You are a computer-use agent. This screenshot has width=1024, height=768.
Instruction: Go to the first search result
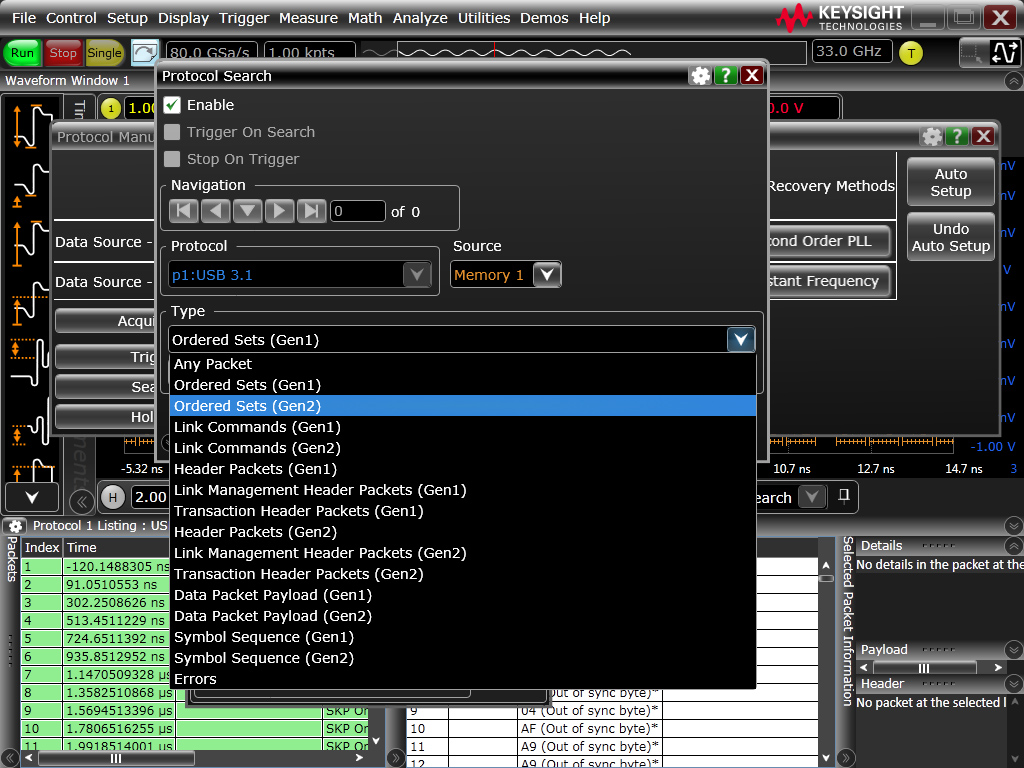[183, 211]
